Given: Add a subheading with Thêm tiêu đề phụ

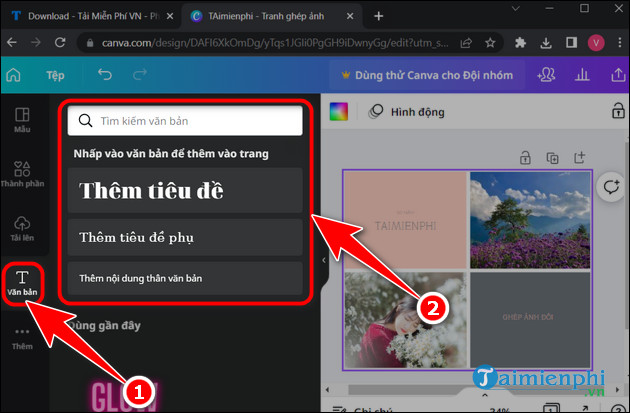Looking at the screenshot, I should pos(185,237).
